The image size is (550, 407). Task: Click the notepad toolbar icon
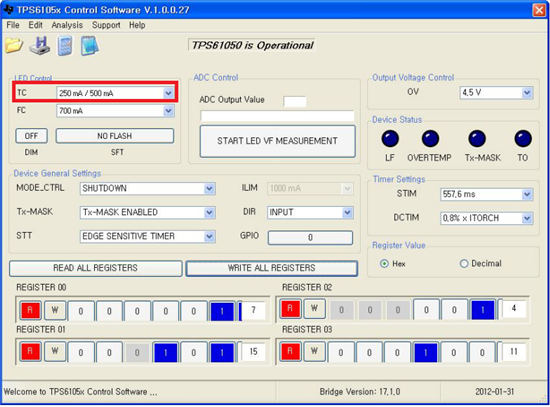click(x=90, y=46)
